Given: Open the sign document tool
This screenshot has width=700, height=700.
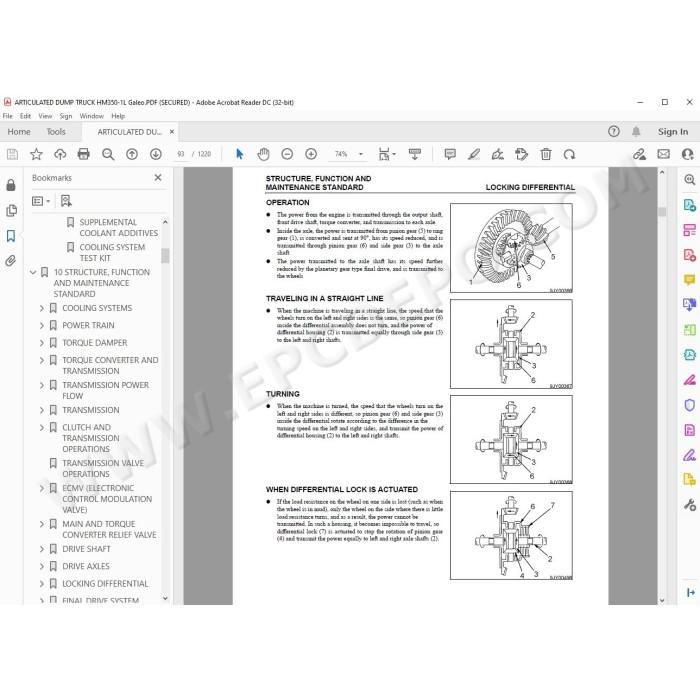Looking at the screenshot, I should click(x=497, y=154).
